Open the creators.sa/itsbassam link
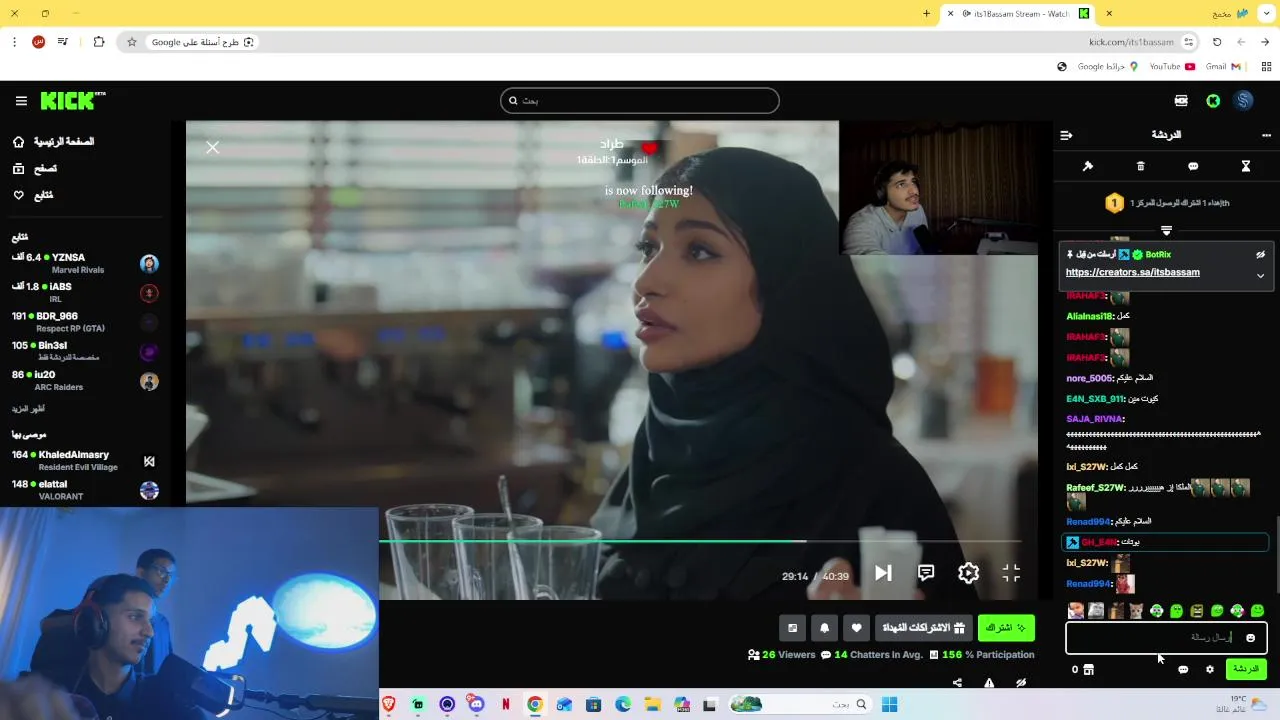Viewport: 1280px width, 720px height. pyautogui.click(x=1133, y=272)
